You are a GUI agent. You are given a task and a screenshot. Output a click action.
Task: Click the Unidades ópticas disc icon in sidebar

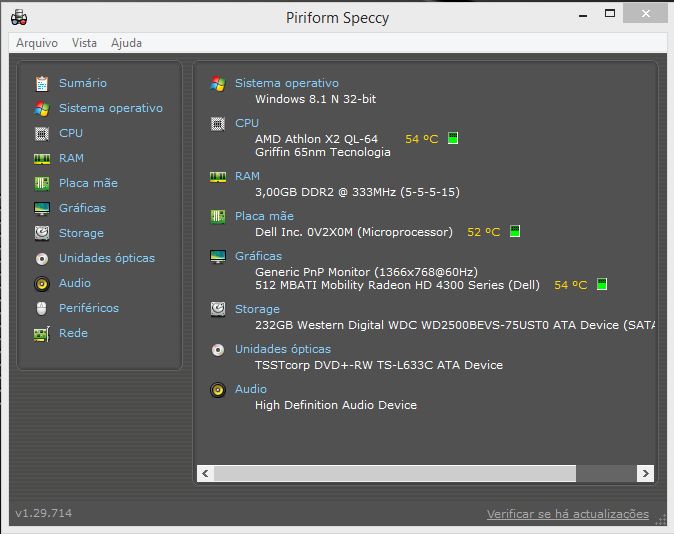42,258
